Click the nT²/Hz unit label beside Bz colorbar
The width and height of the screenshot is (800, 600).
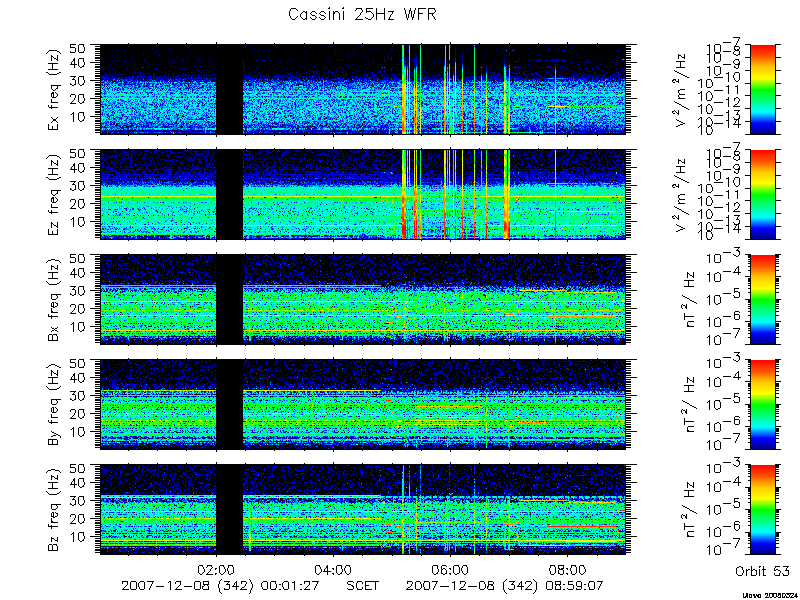[x=689, y=509]
